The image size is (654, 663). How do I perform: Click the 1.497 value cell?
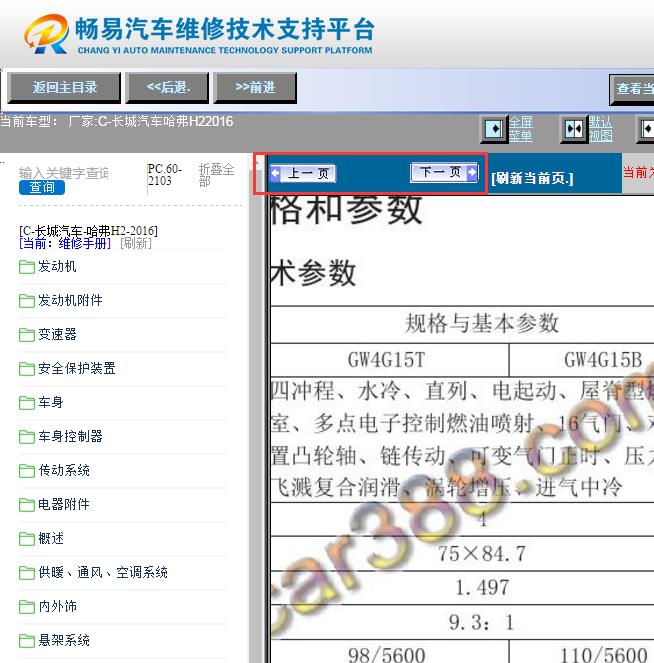462,588
